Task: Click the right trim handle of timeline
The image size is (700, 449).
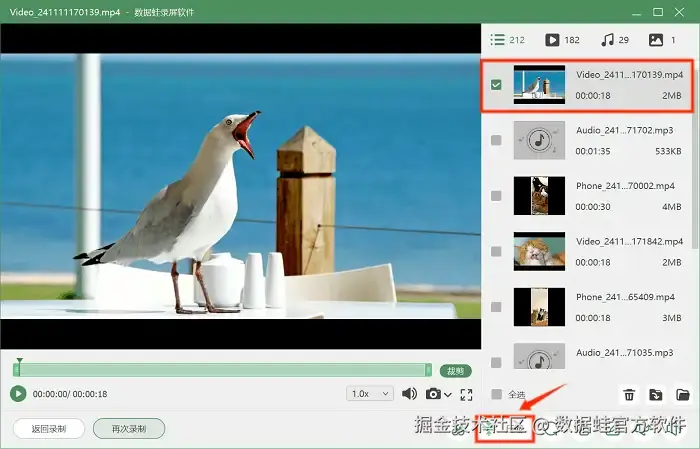Action: [x=429, y=370]
